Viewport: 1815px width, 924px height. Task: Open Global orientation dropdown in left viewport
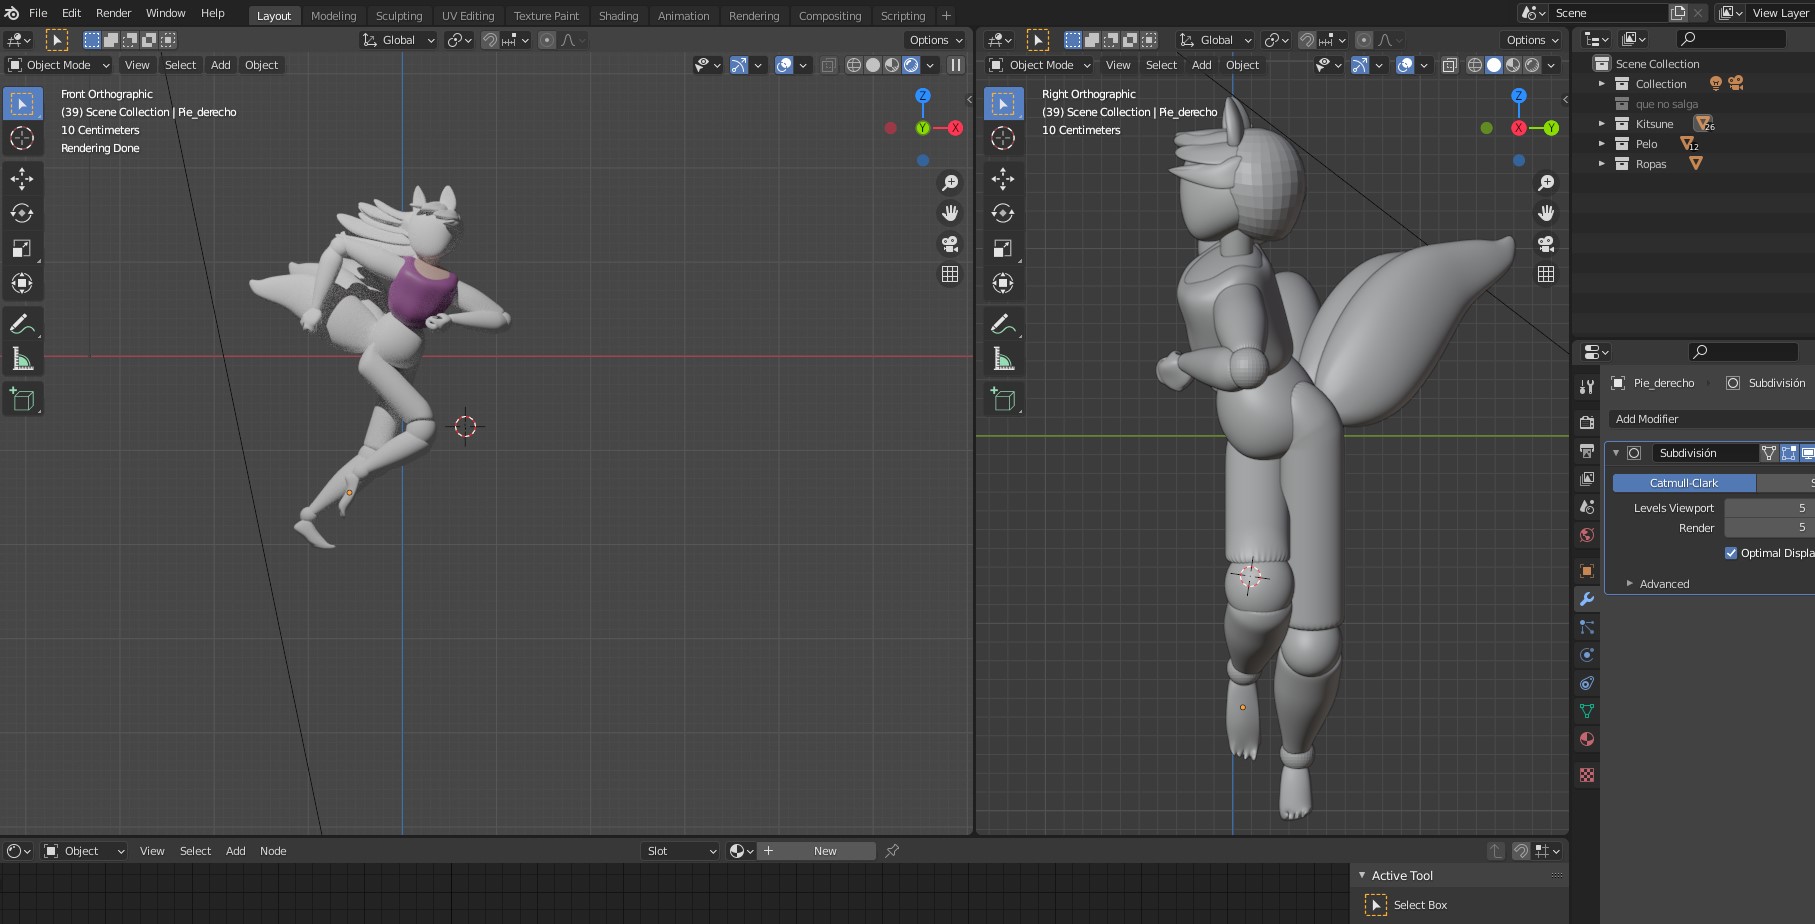[399, 40]
